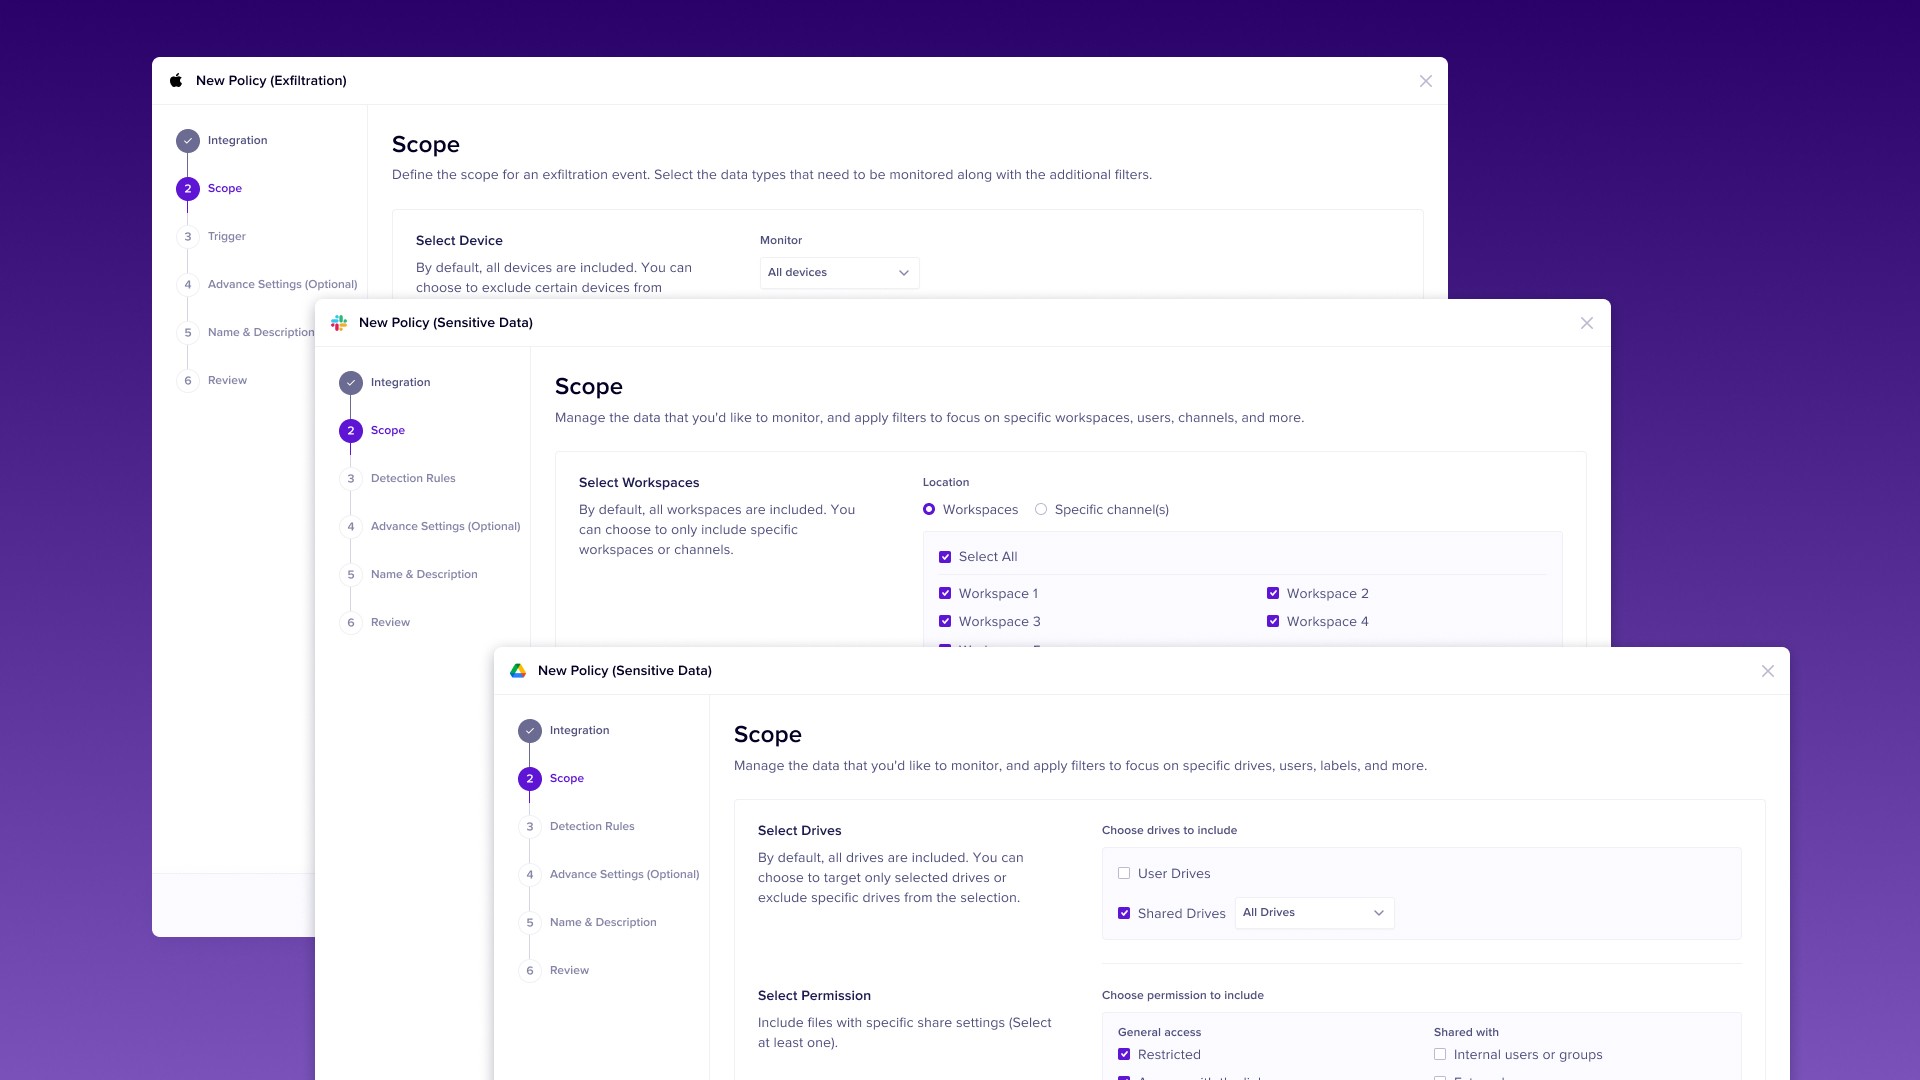This screenshot has width=1920, height=1080.
Task: Click the Apple logo in Exfiltration policy window
Action: (176, 81)
